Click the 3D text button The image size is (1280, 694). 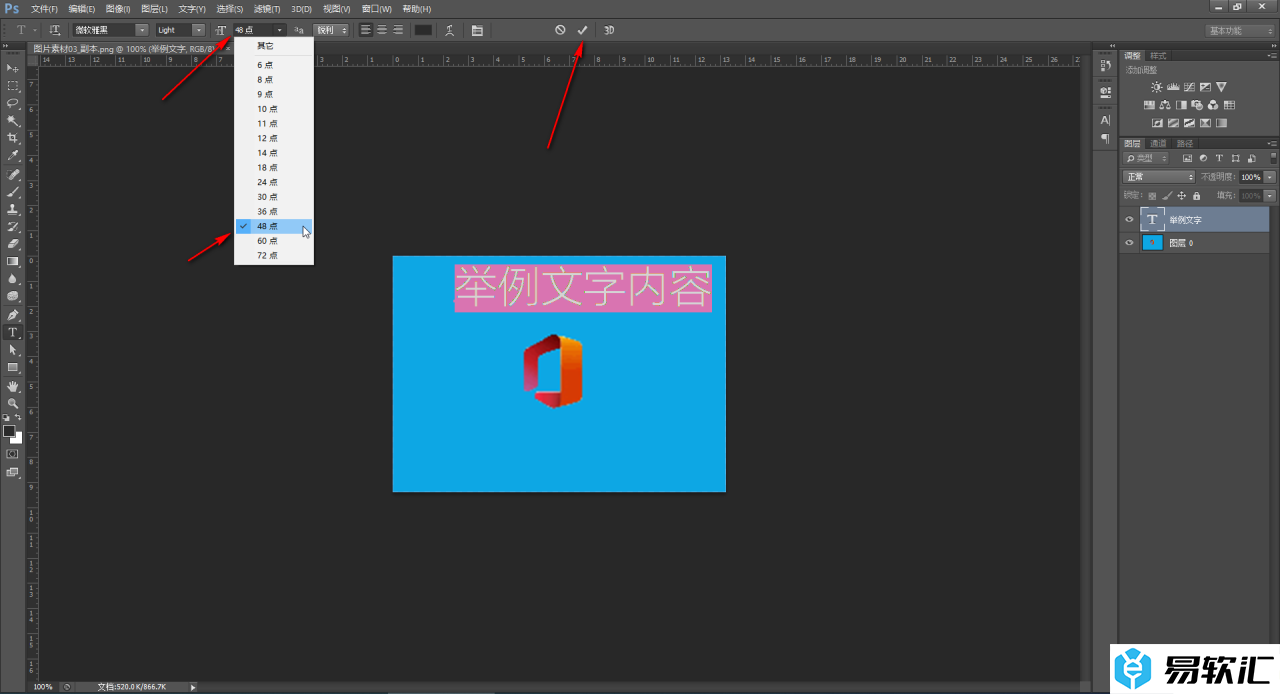tap(609, 30)
